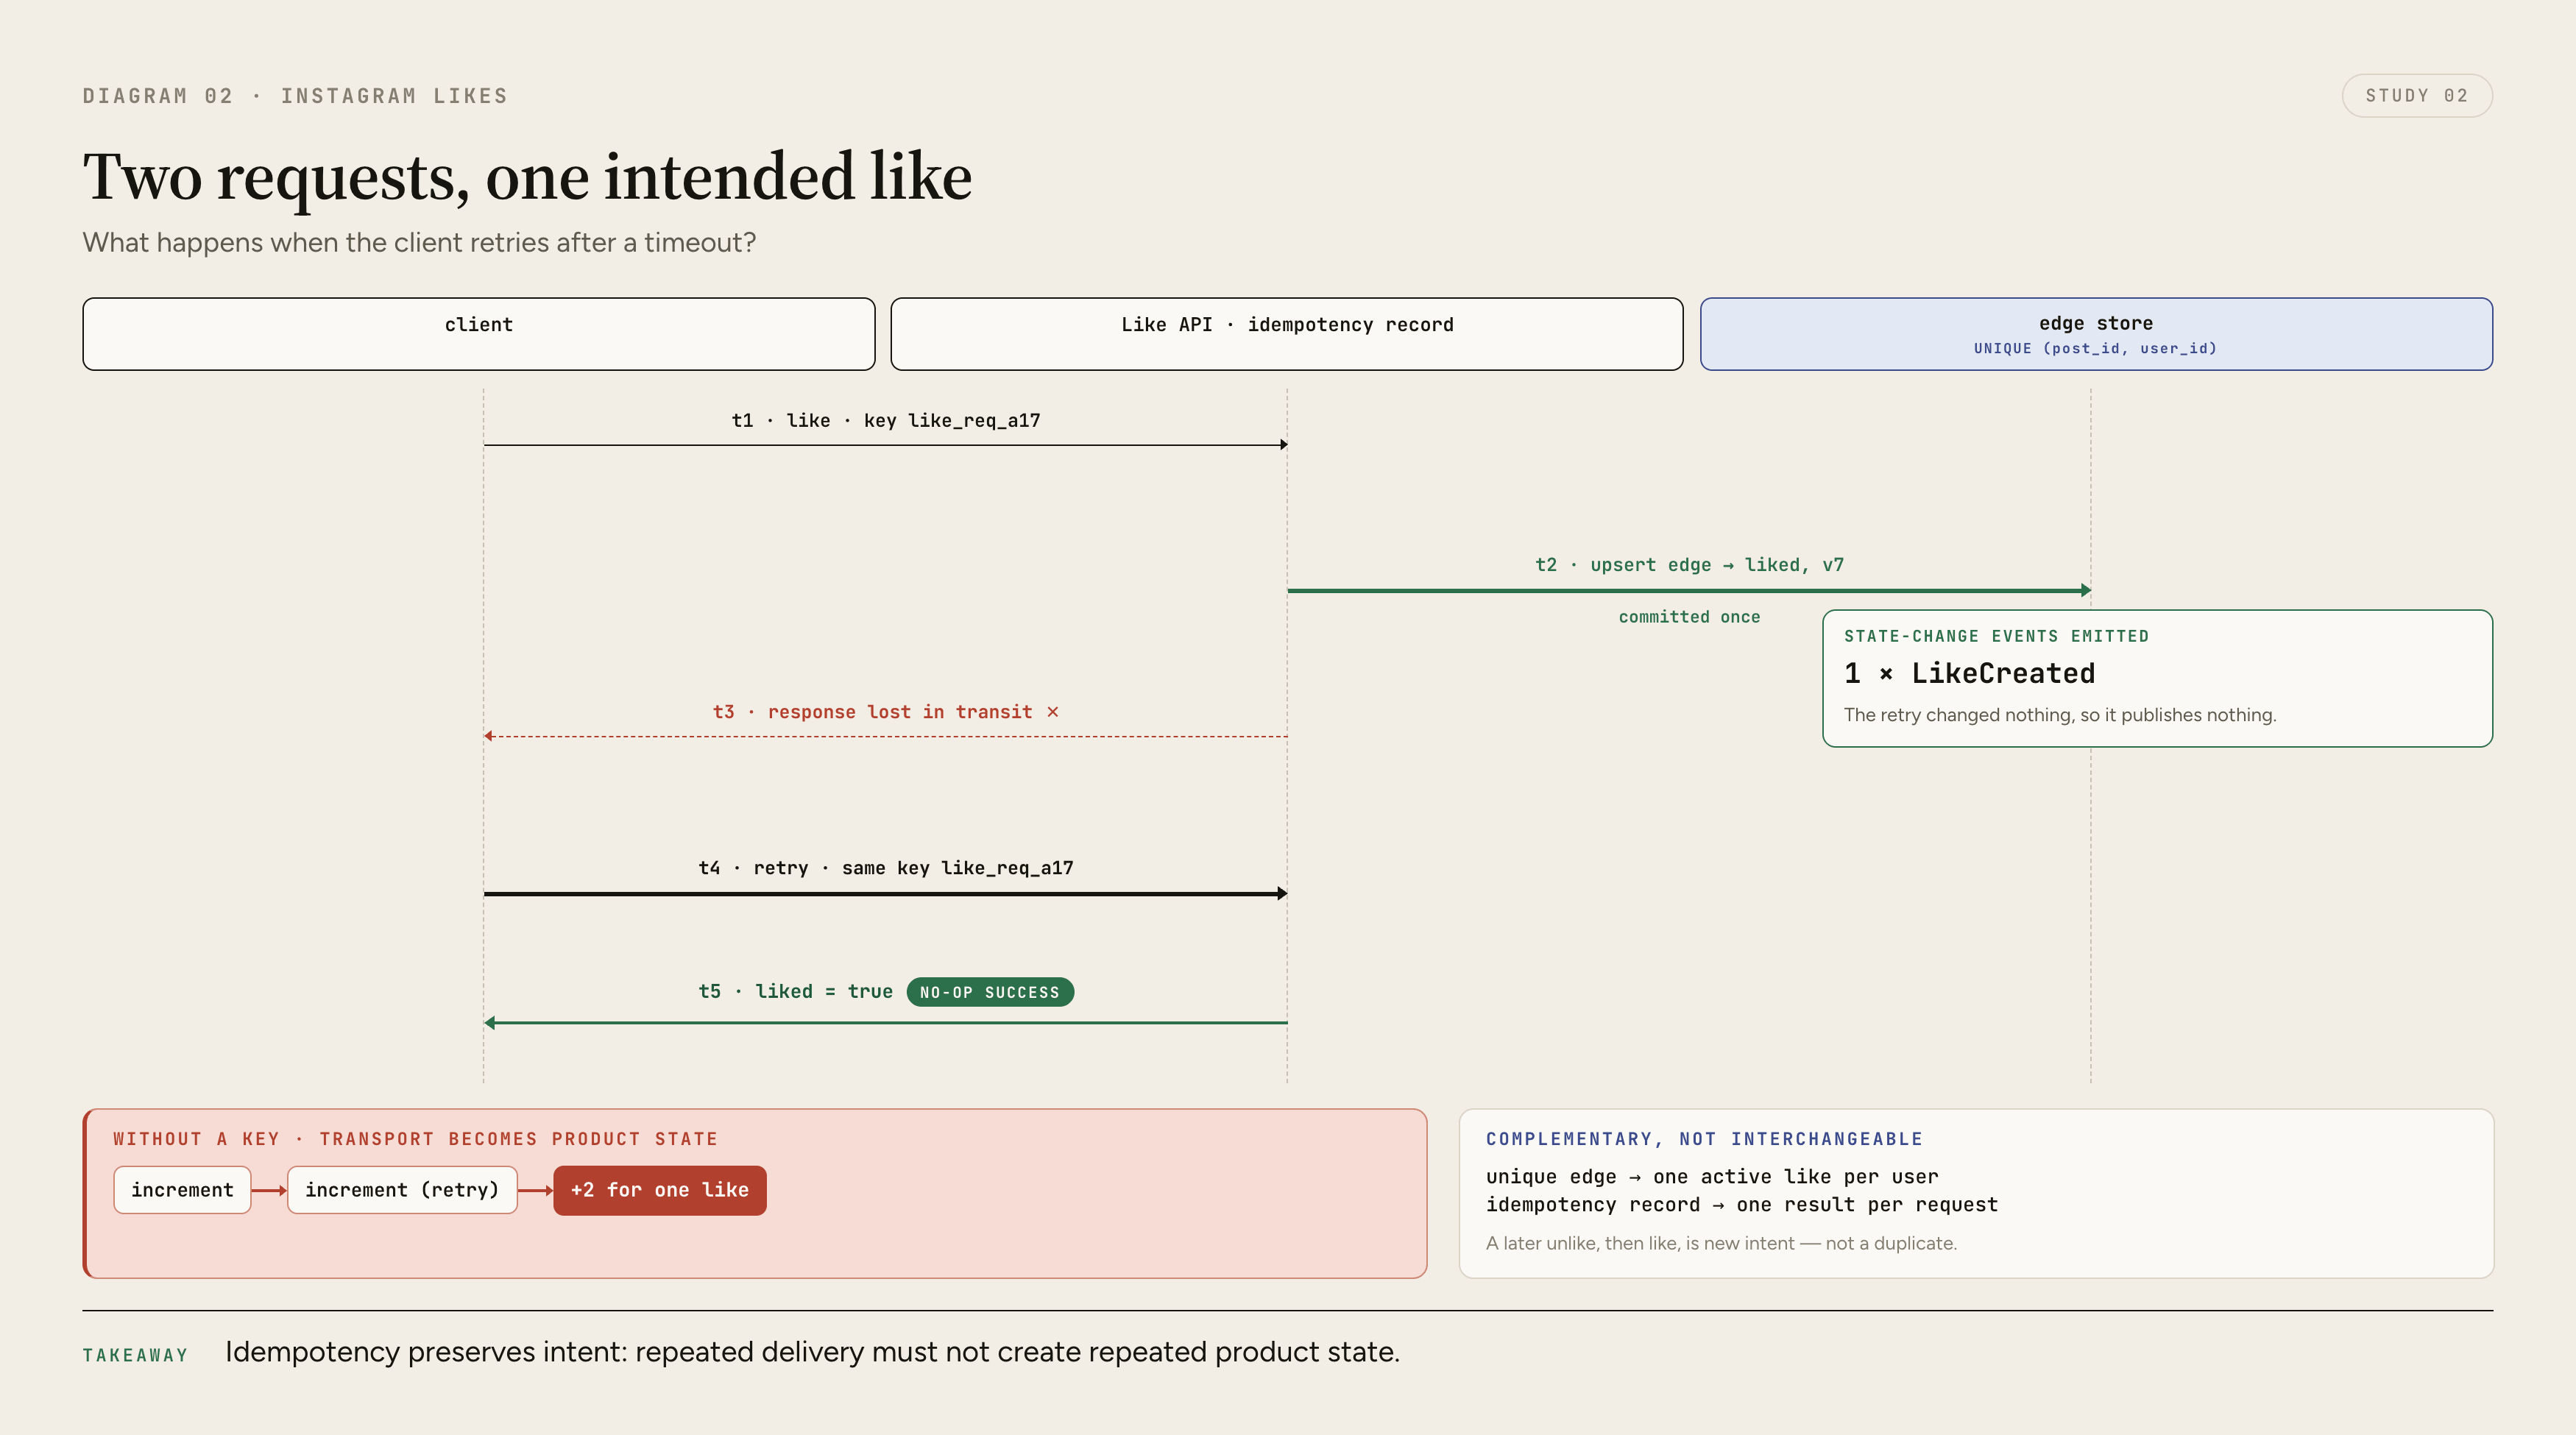Click the UNIQUE (post_id, user_id) caption
This screenshot has width=2576, height=1435.
coord(2095,349)
